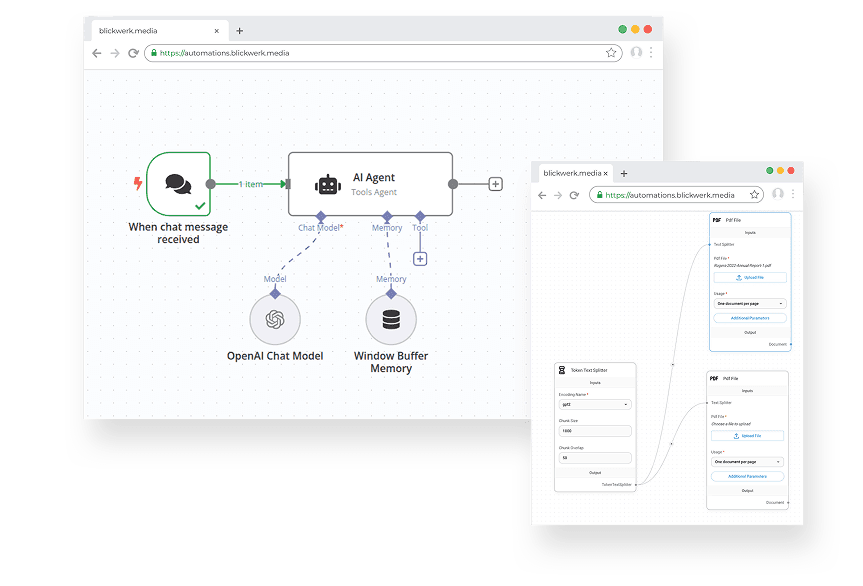
Task: Open the three-dot menu in the small window
Action: (793, 194)
